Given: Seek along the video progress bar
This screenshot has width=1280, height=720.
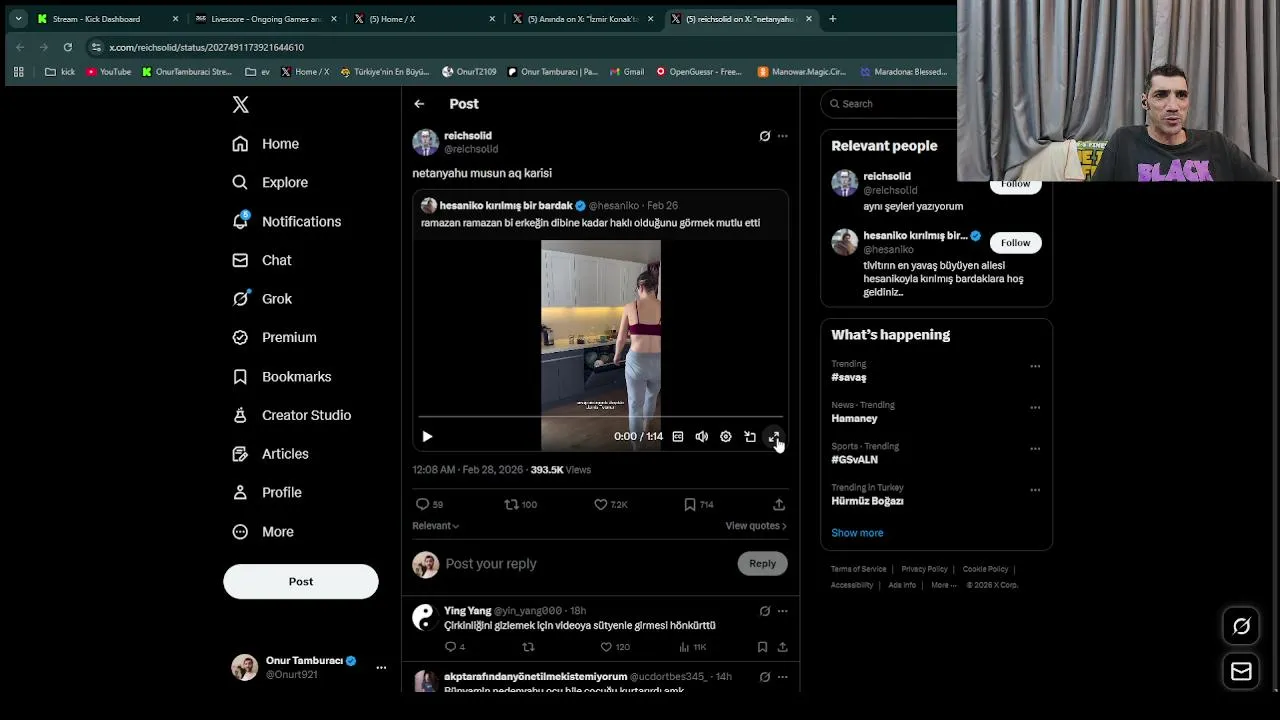Looking at the screenshot, I should click(600, 417).
